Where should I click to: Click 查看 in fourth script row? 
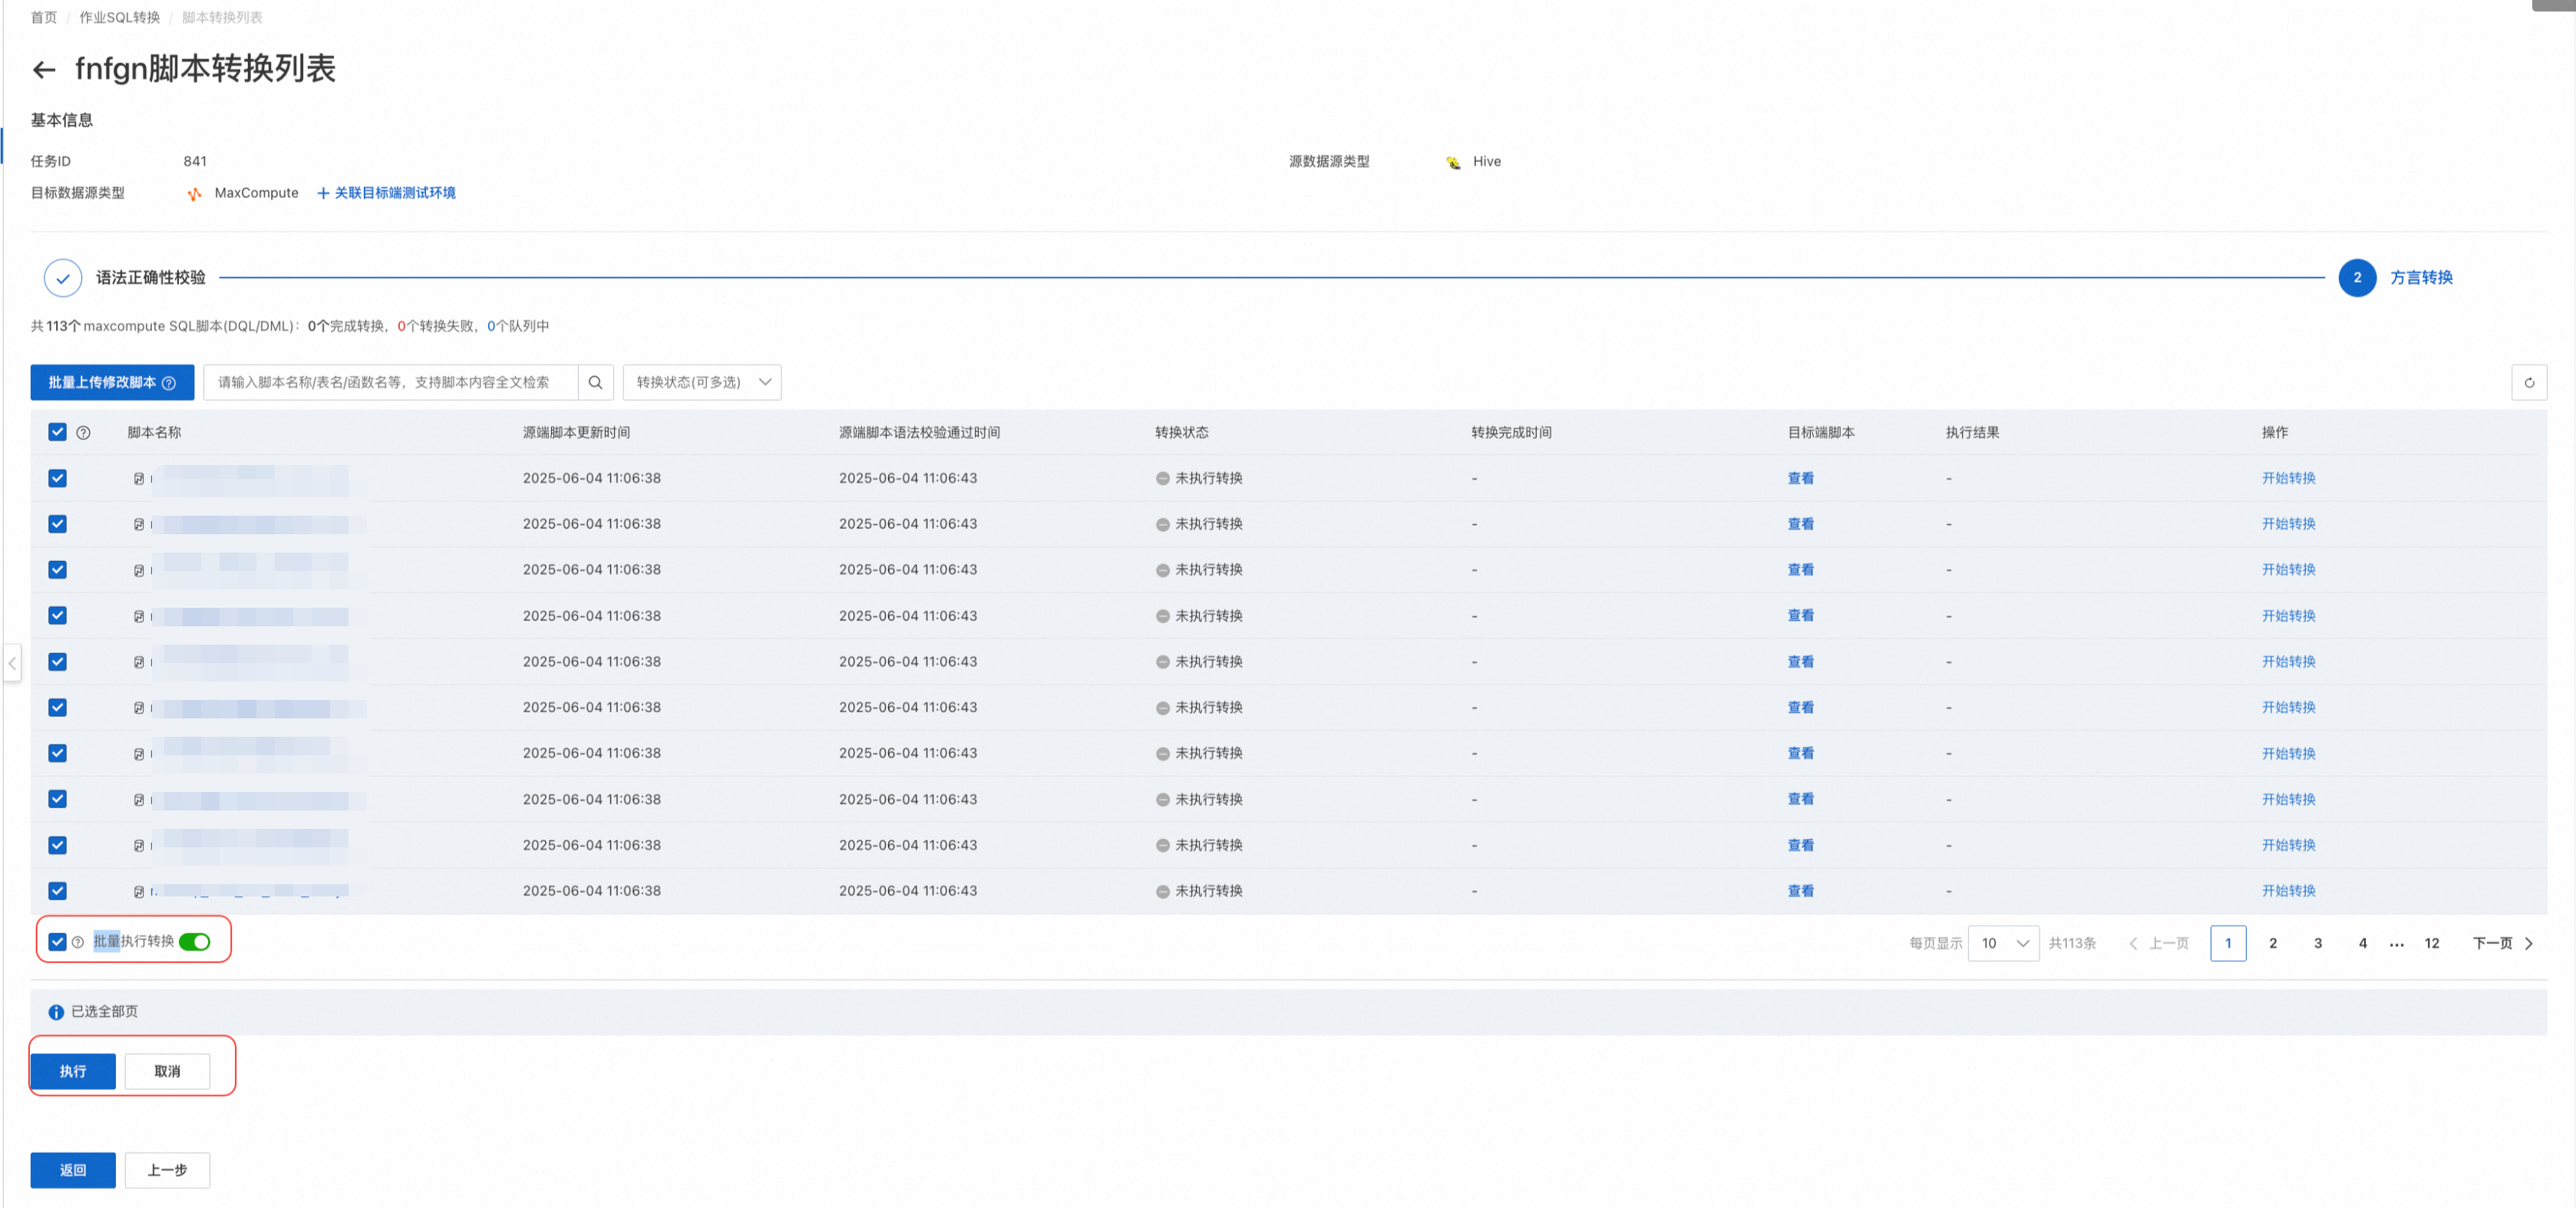click(1801, 616)
